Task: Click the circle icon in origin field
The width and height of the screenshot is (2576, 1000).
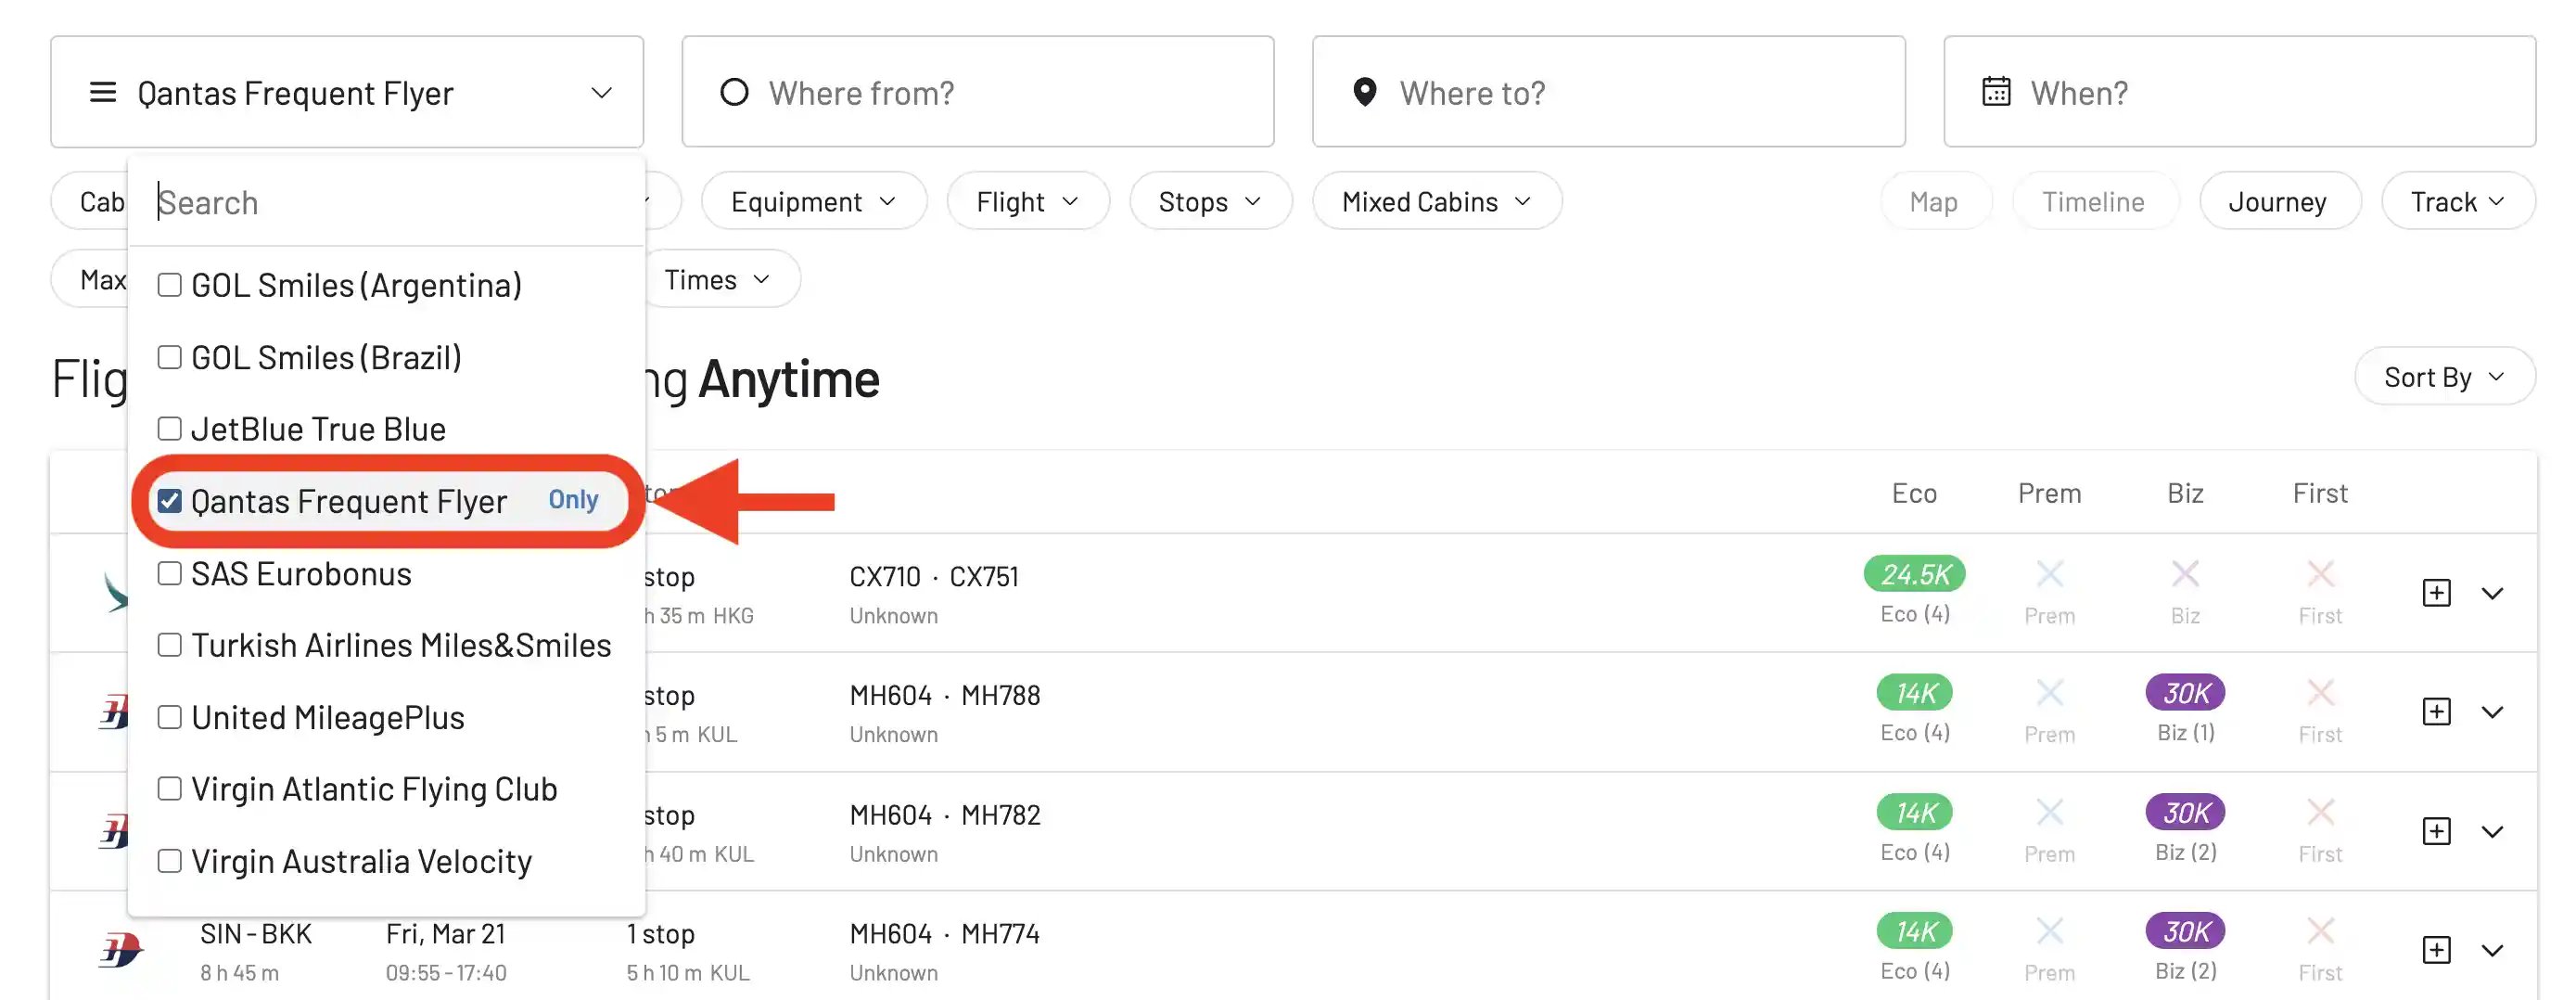Action: 734,92
